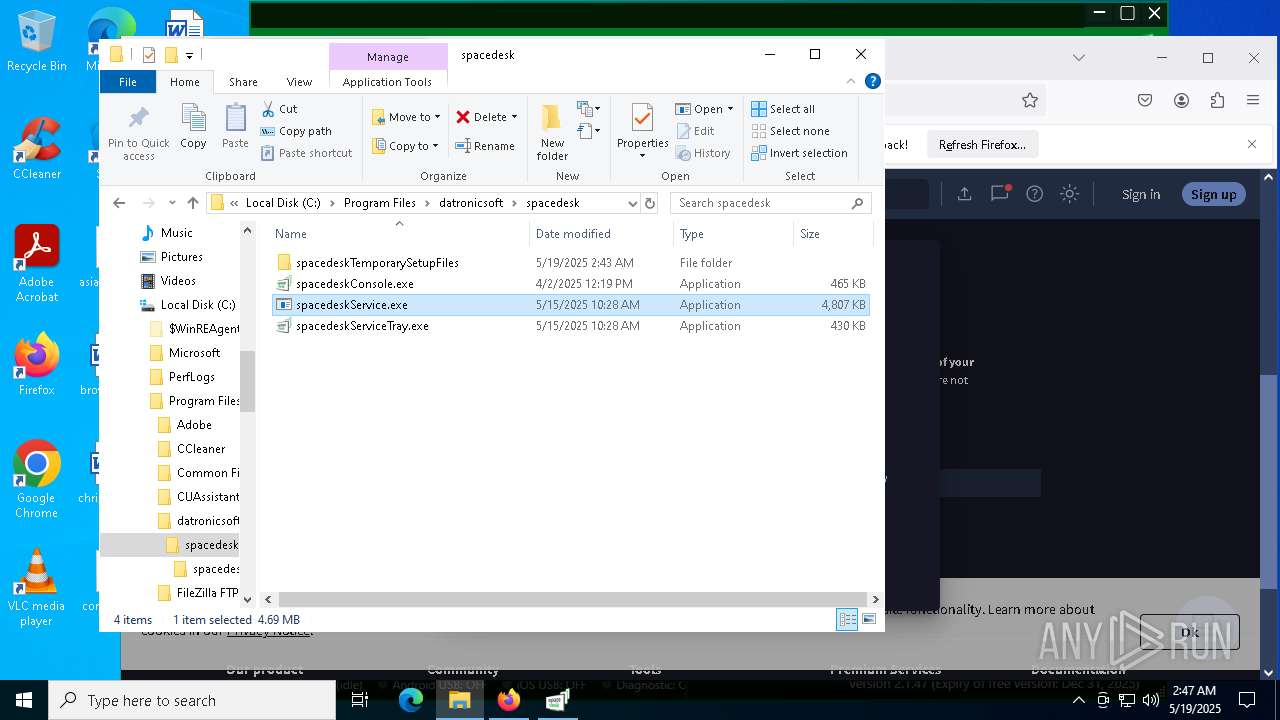The width and height of the screenshot is (1280, 720).
Task: Select CCleaner folder in tree
Action: pos(200,449)
